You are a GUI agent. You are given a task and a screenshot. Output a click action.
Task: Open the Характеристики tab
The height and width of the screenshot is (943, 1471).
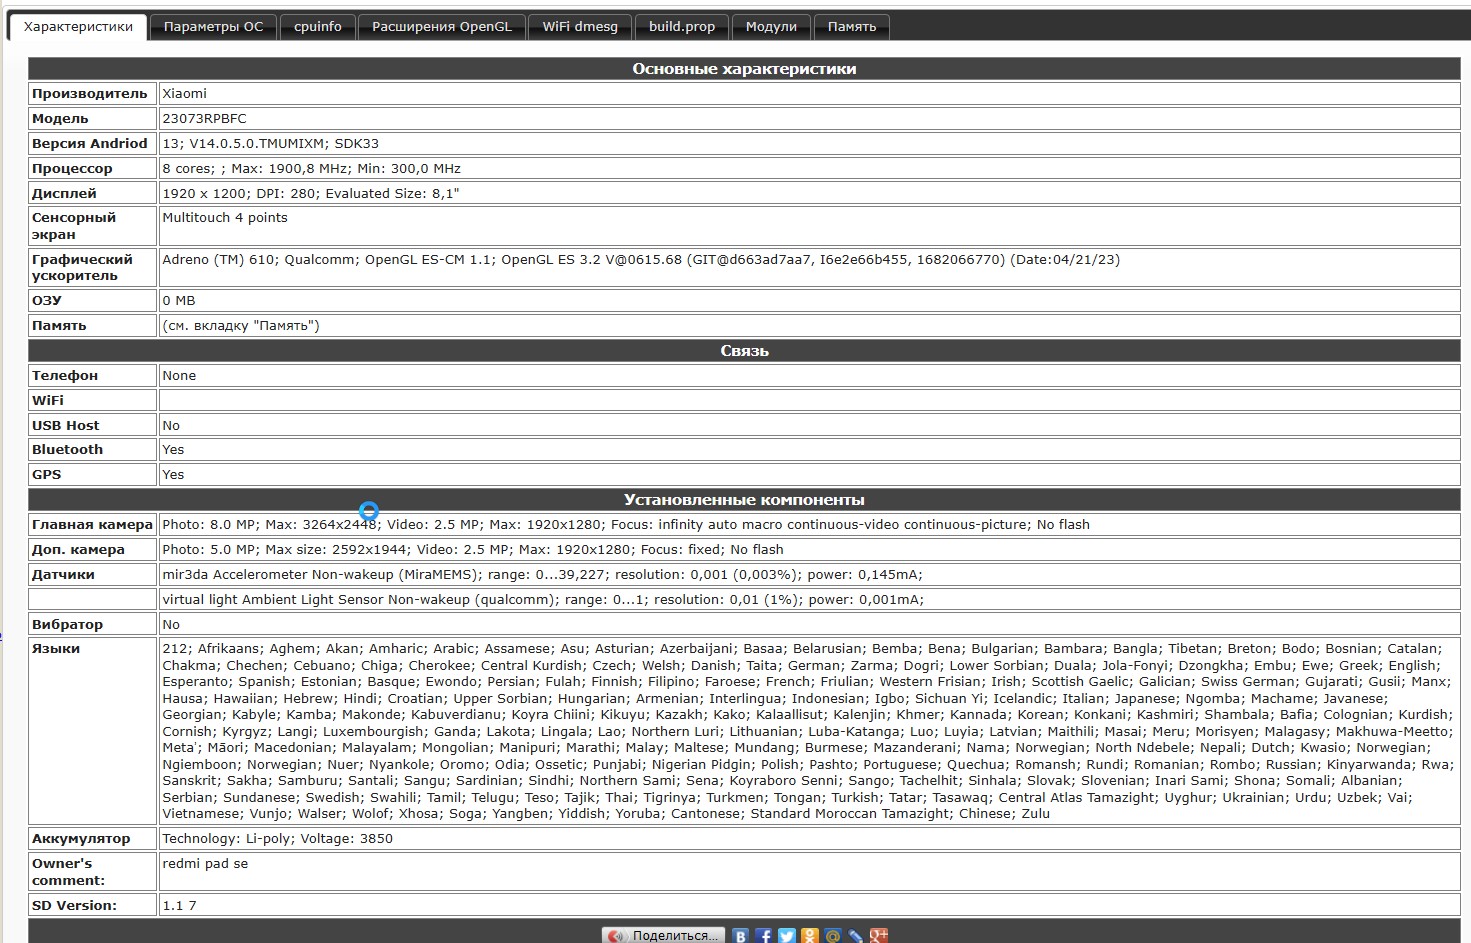pyautogui.click(x=78, y=27)
